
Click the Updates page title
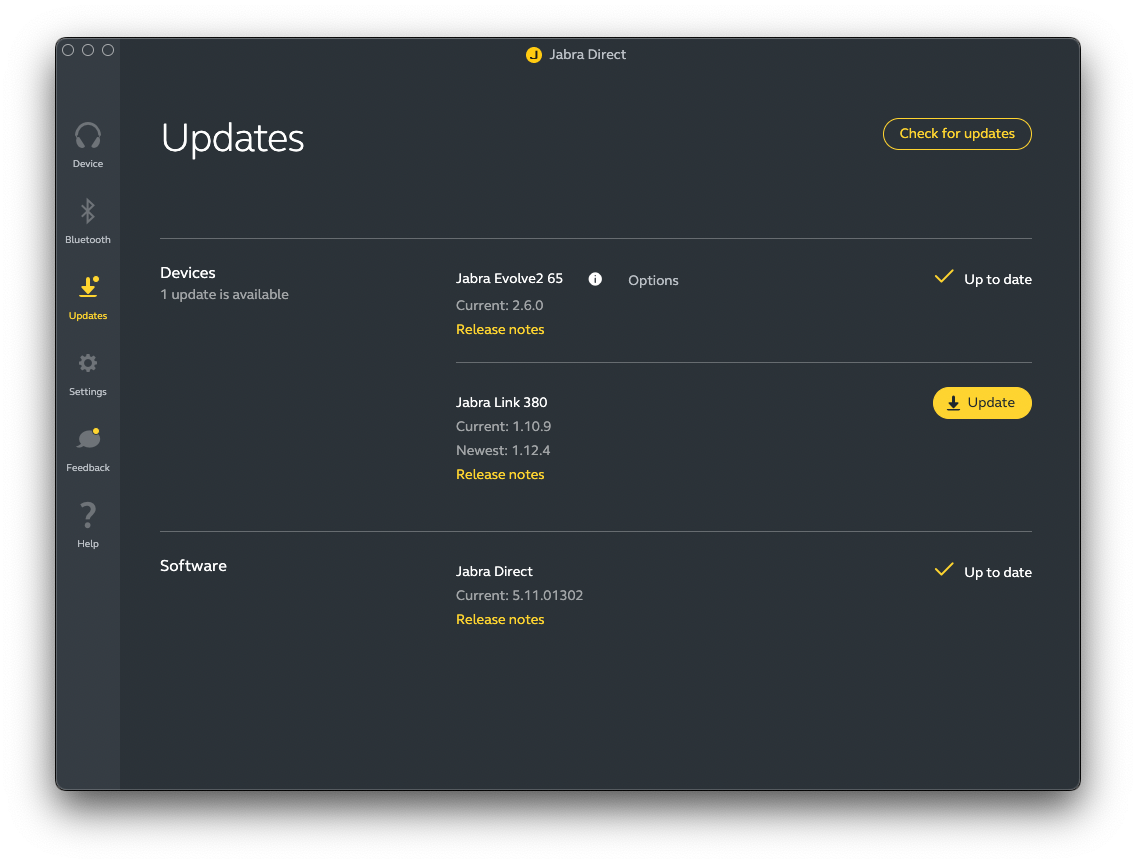[x=233, y=138]
